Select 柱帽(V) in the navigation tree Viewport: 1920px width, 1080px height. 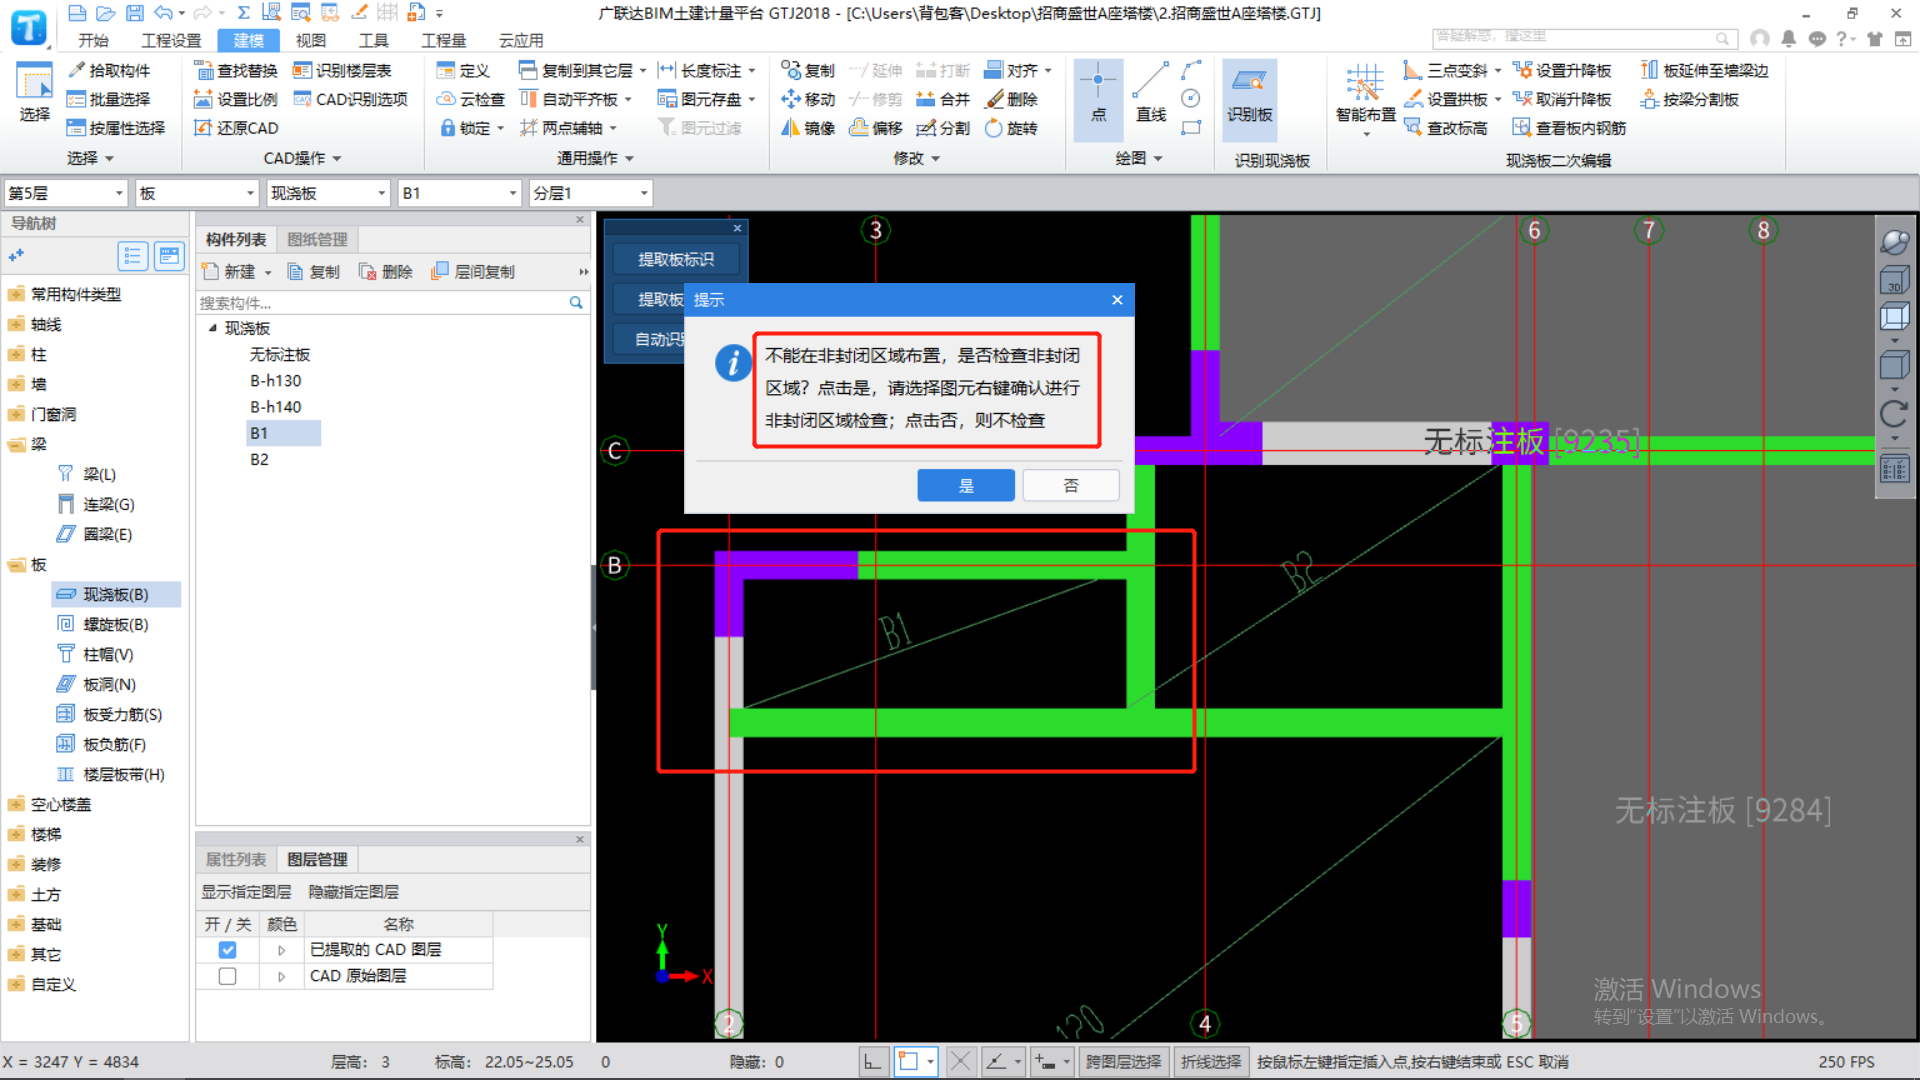pos(96,654)
